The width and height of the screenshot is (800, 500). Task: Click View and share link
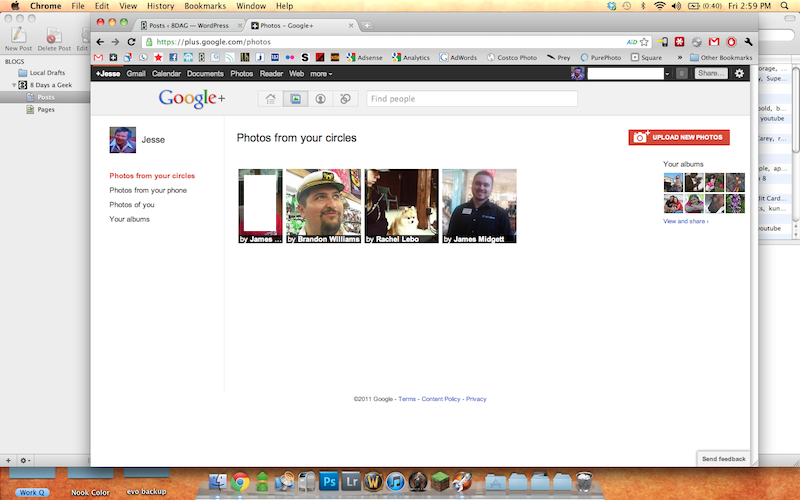[686, 221]
